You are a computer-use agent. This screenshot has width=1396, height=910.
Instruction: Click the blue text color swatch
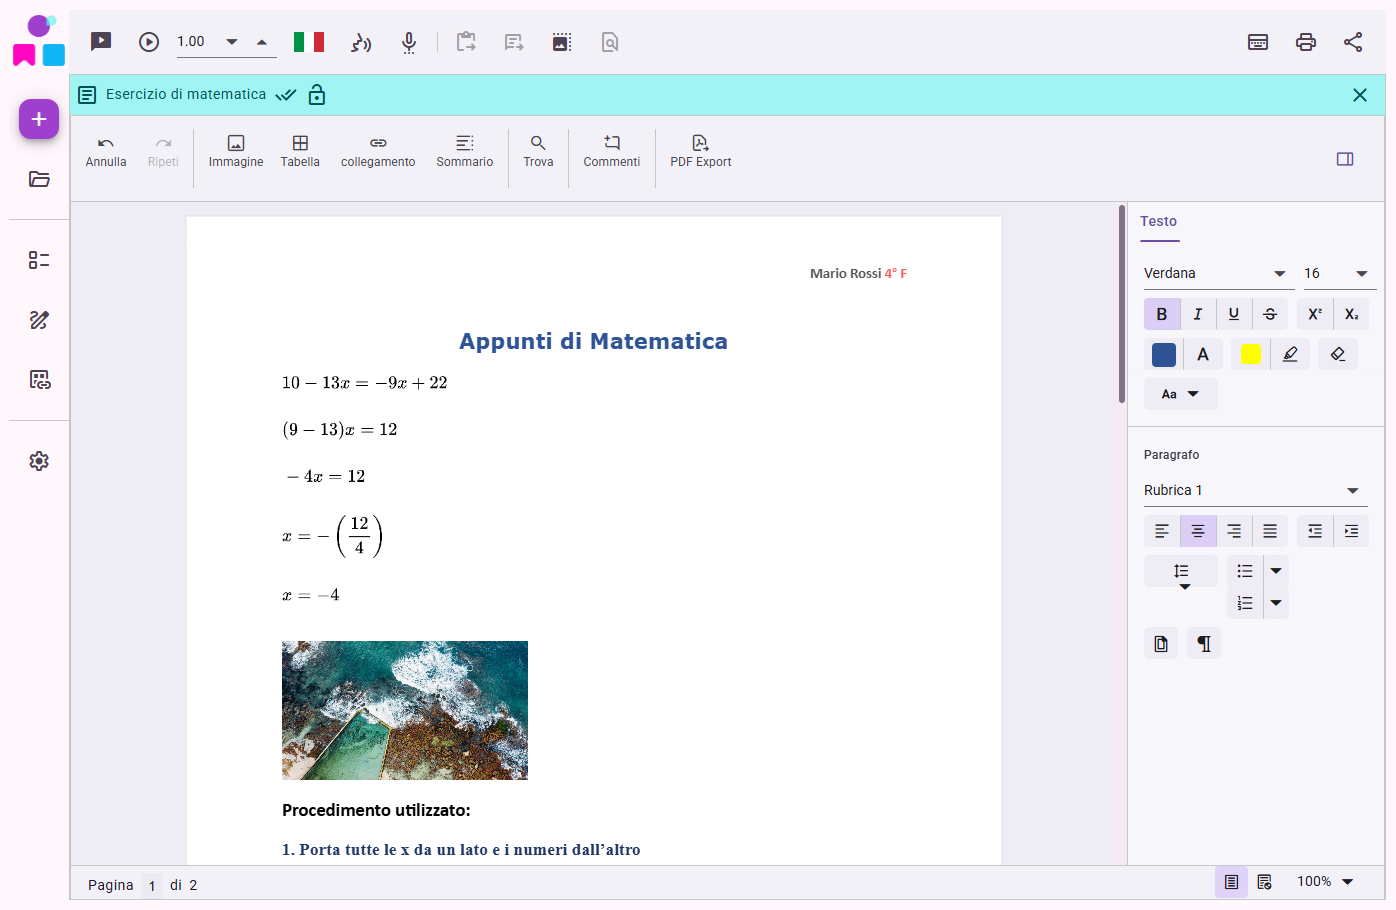(1164, 354)
